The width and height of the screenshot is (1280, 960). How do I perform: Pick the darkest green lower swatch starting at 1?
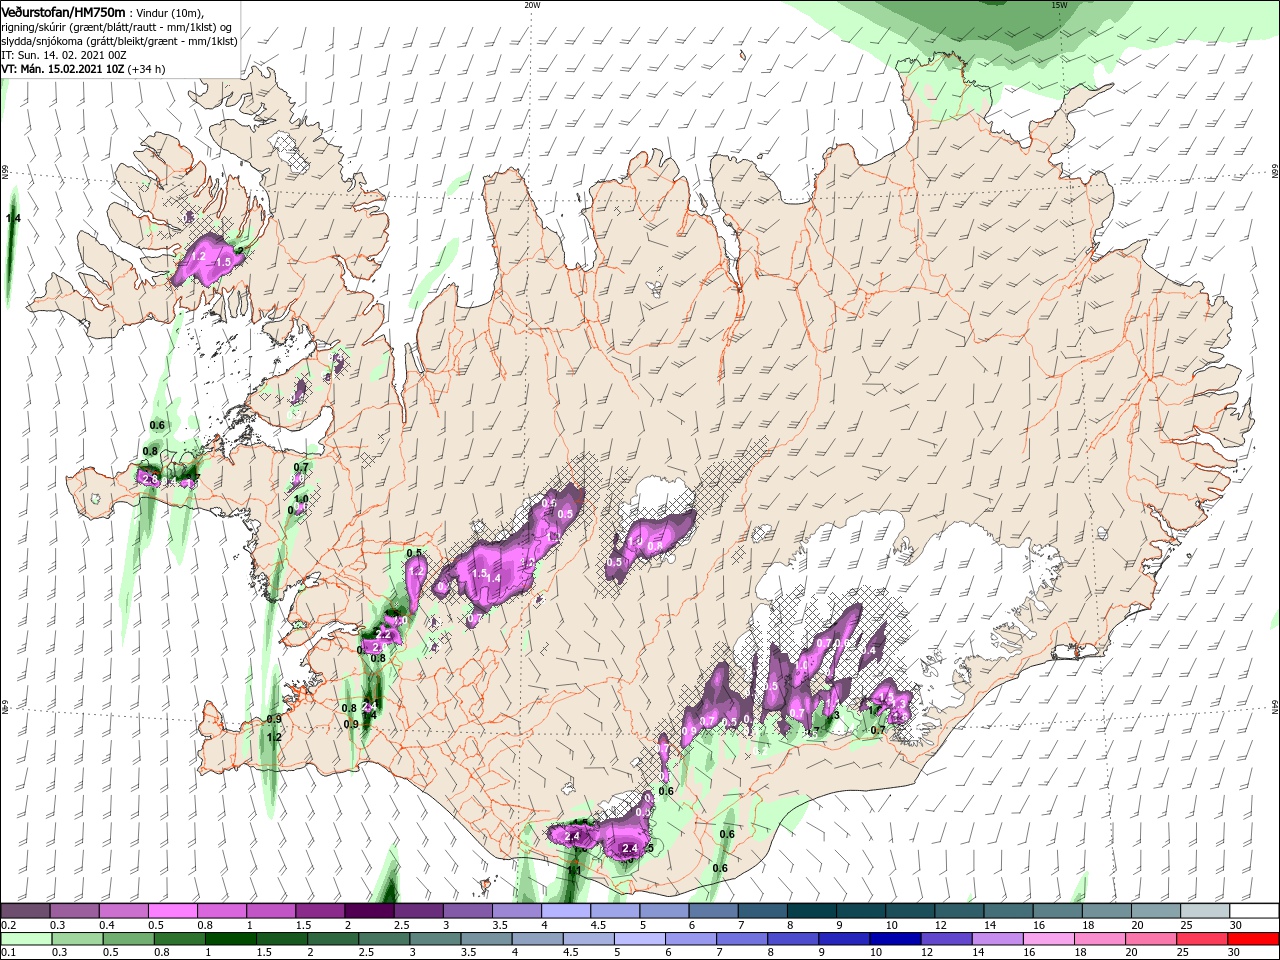pyautogui.click(x=231, y=939)
